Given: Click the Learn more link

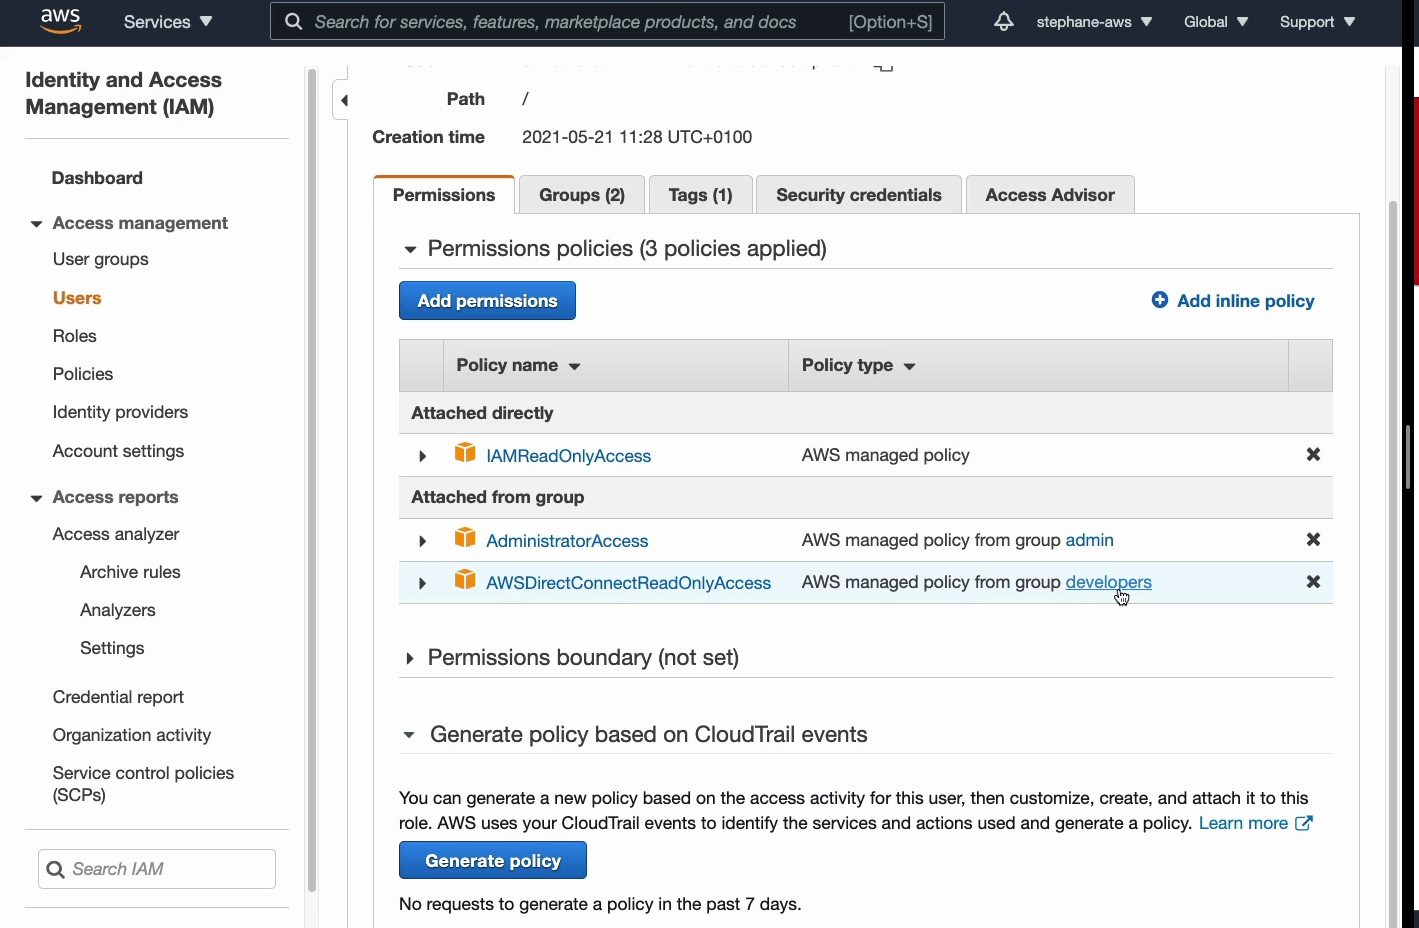Looking at the screenshot, I should [x=1243, y=823].
